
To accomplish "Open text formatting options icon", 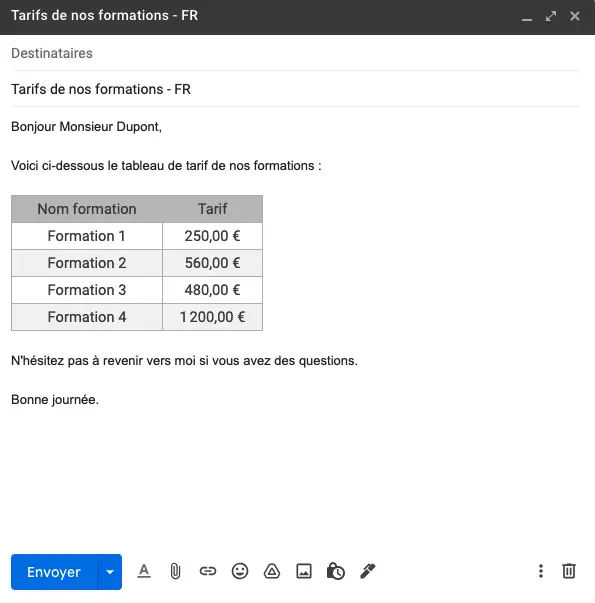I will click(x=144, y=571).
